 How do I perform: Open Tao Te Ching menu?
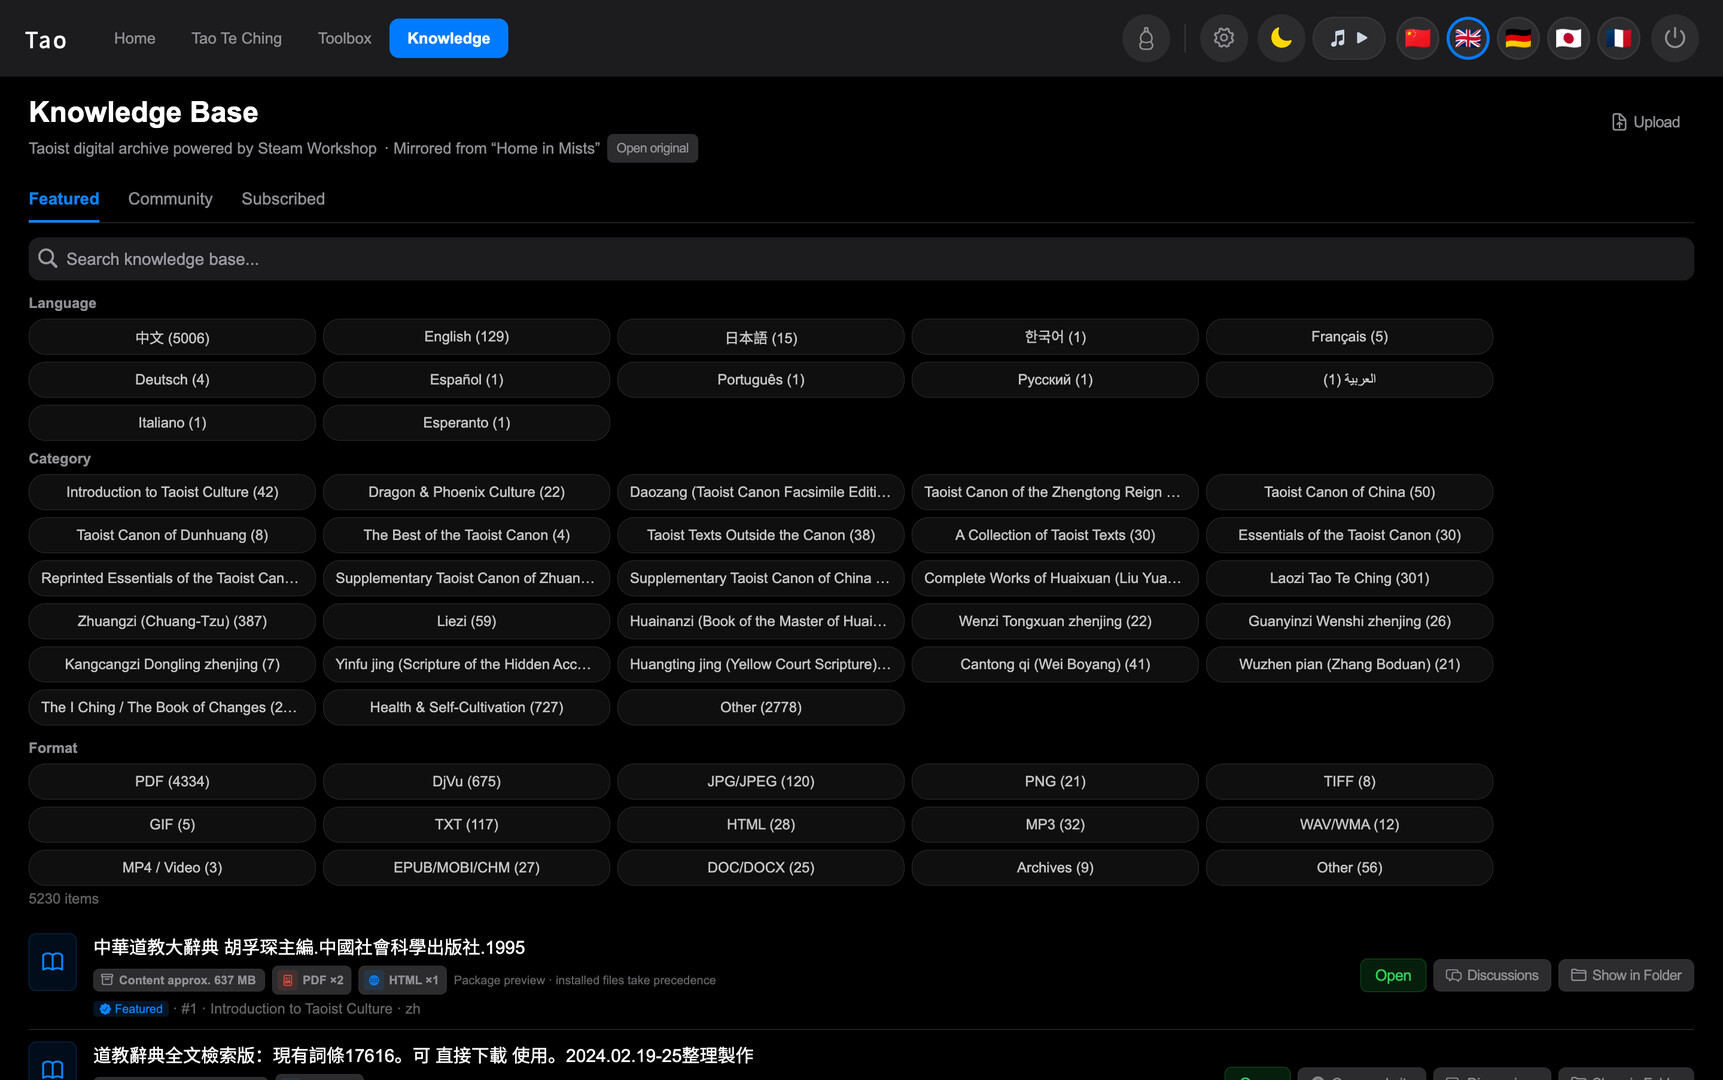(x=237, y=38)
